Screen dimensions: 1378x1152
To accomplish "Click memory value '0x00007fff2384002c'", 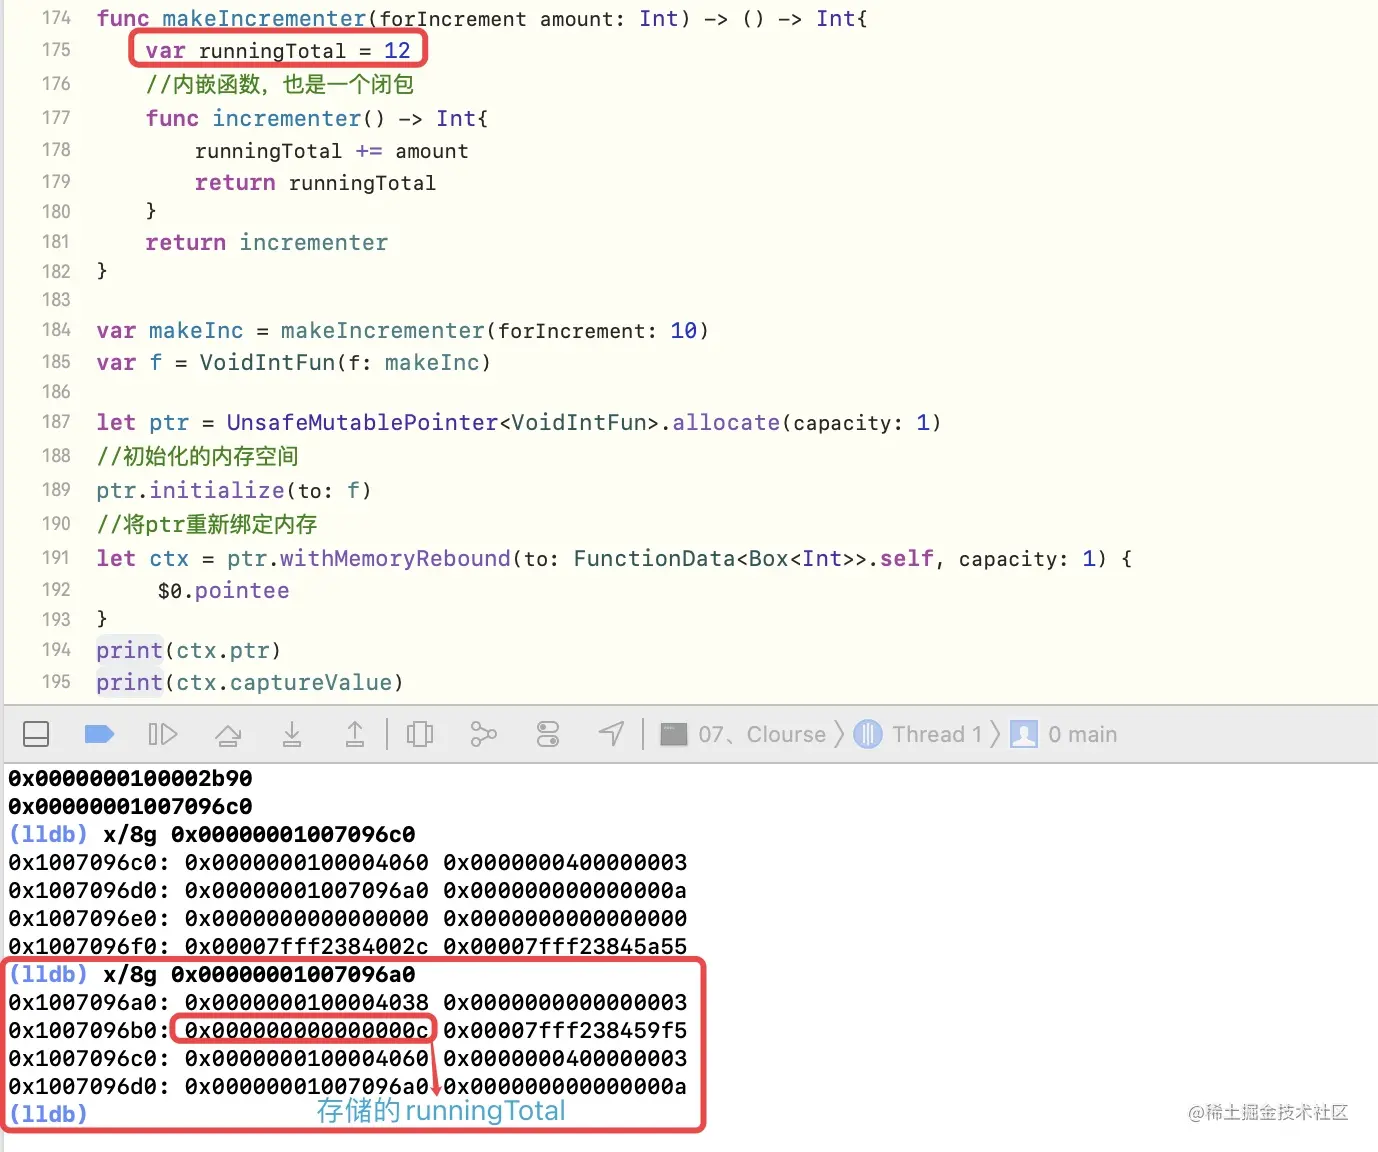I will [306, 946].
